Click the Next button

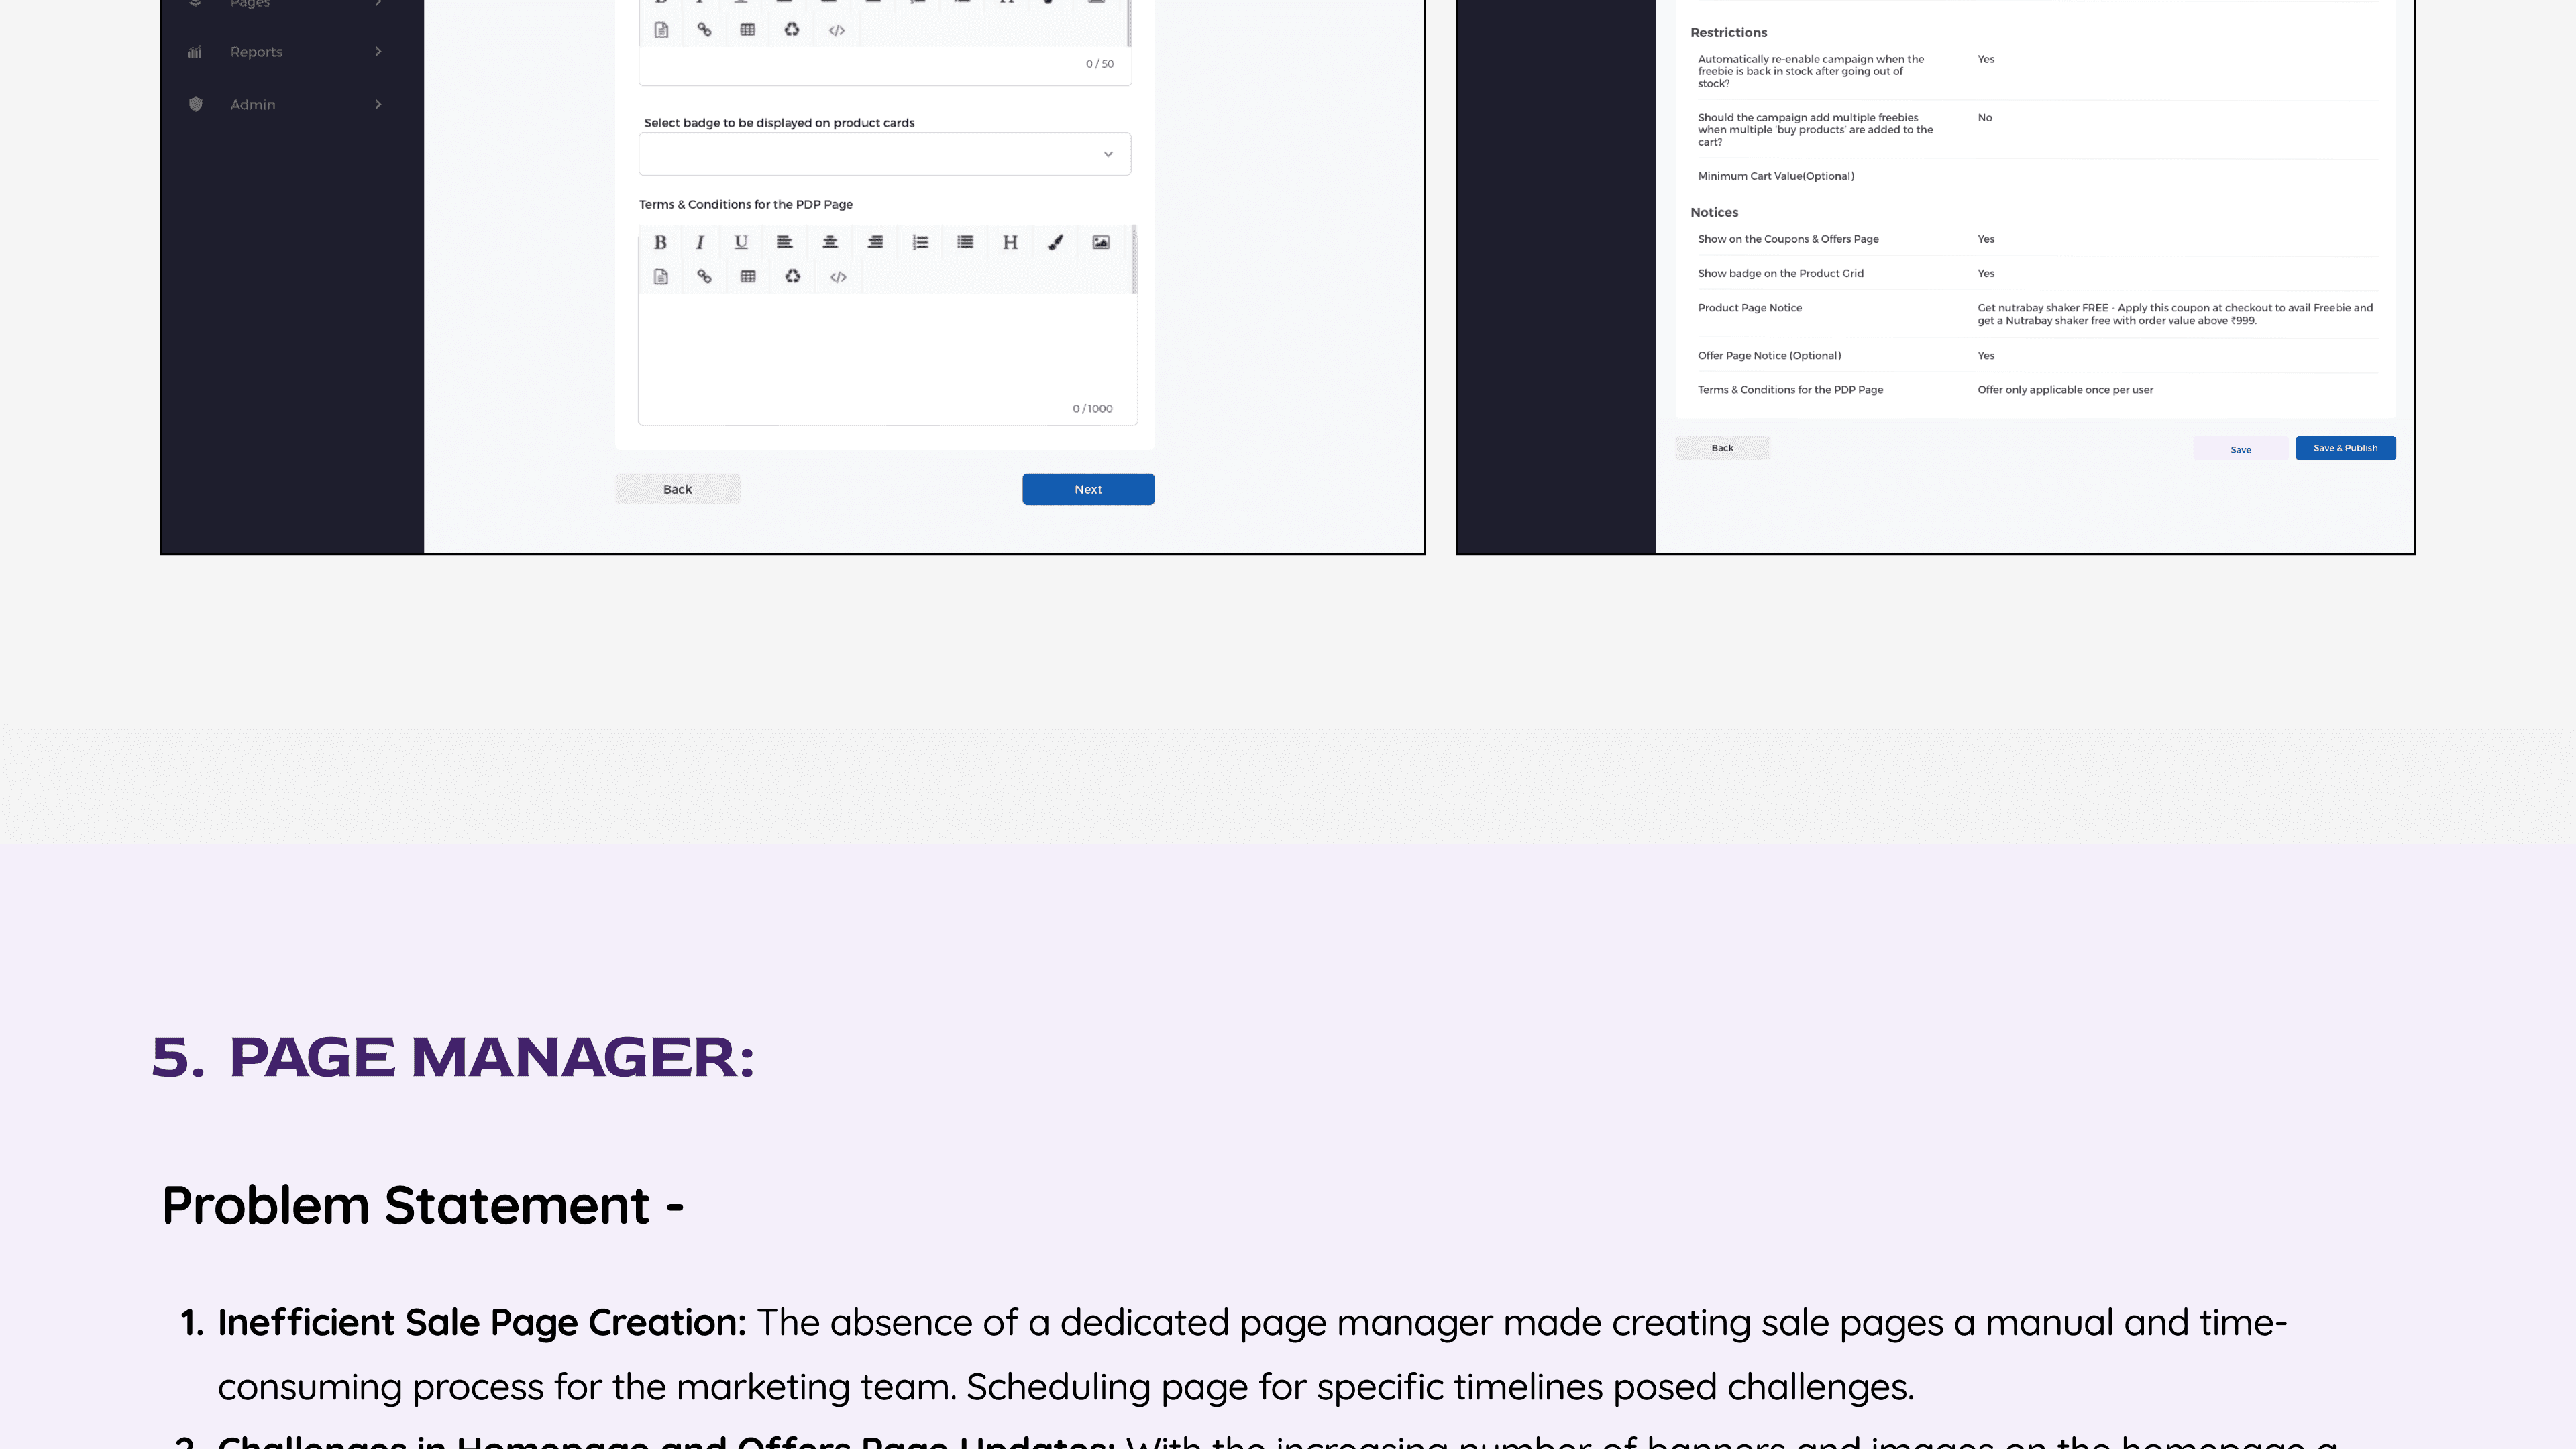tap(1088, 489)
